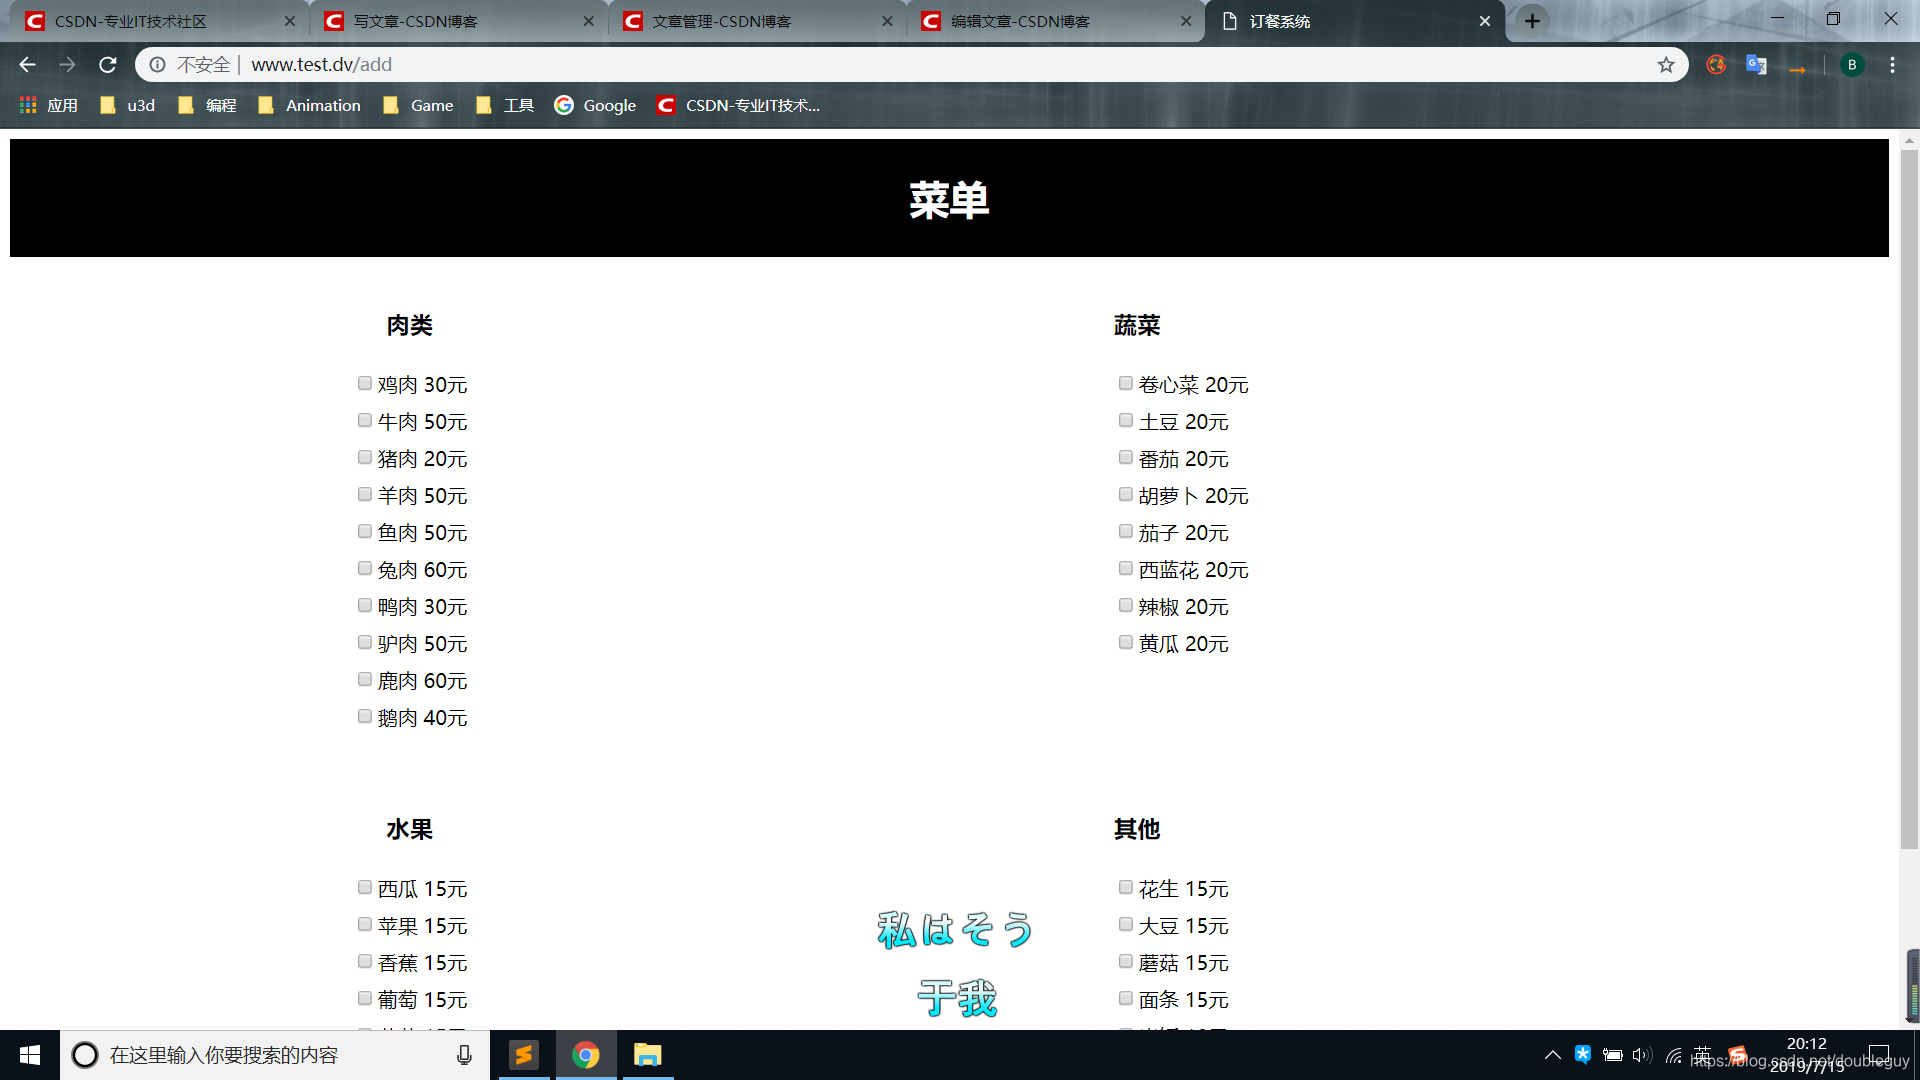Expand hidden system tray icons chevron
The width and height of the screenshot is (1920, 1080).
point(1552,1055)
